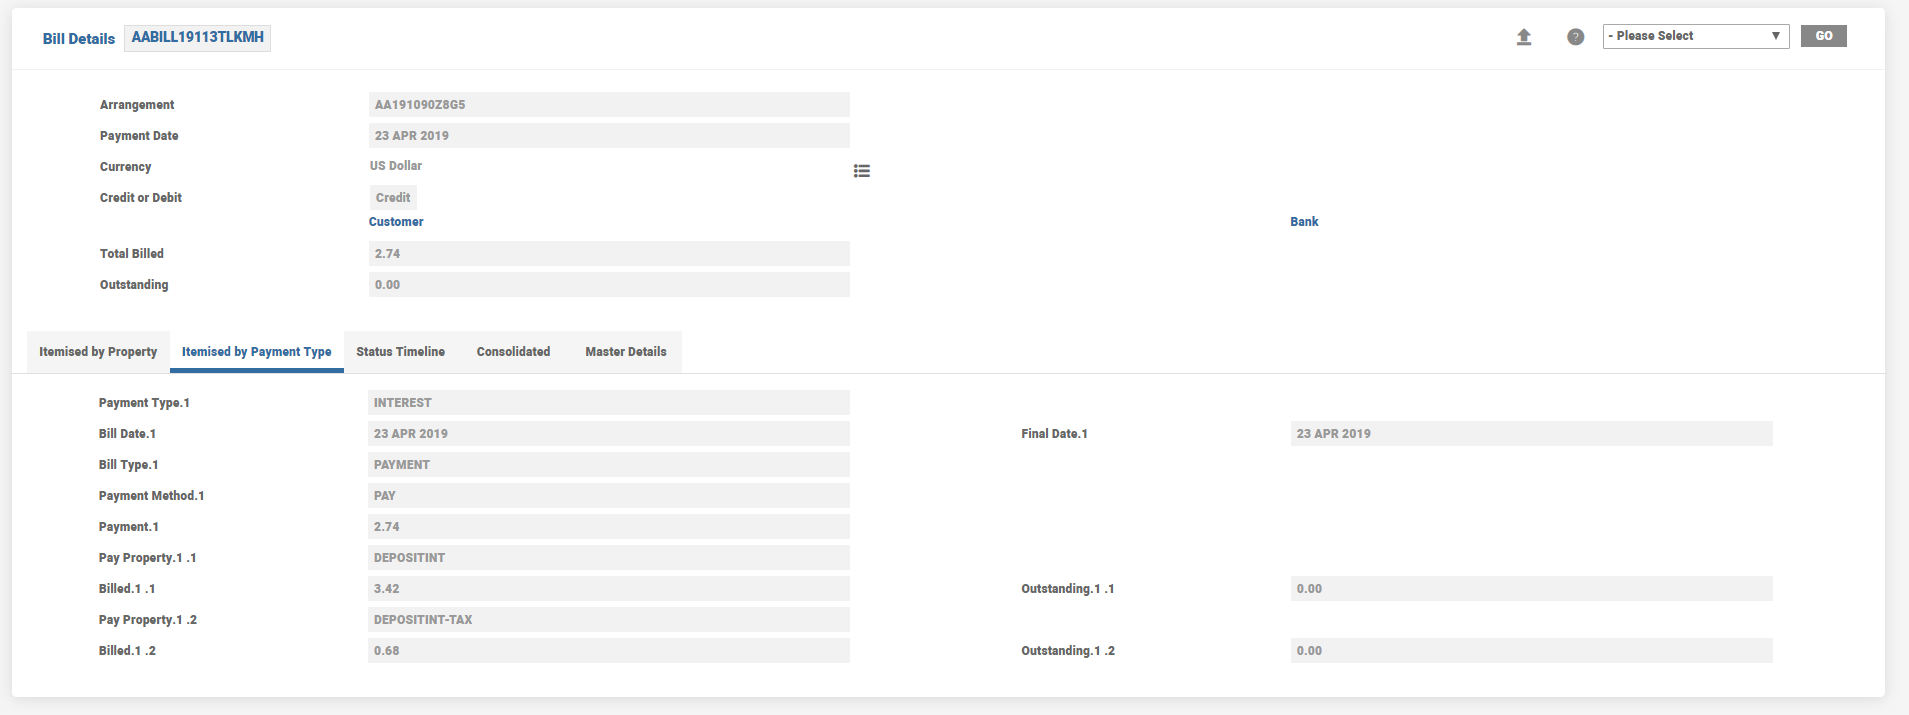Open the Master Details tab
1909x715 pixels.
coord(625,352)
